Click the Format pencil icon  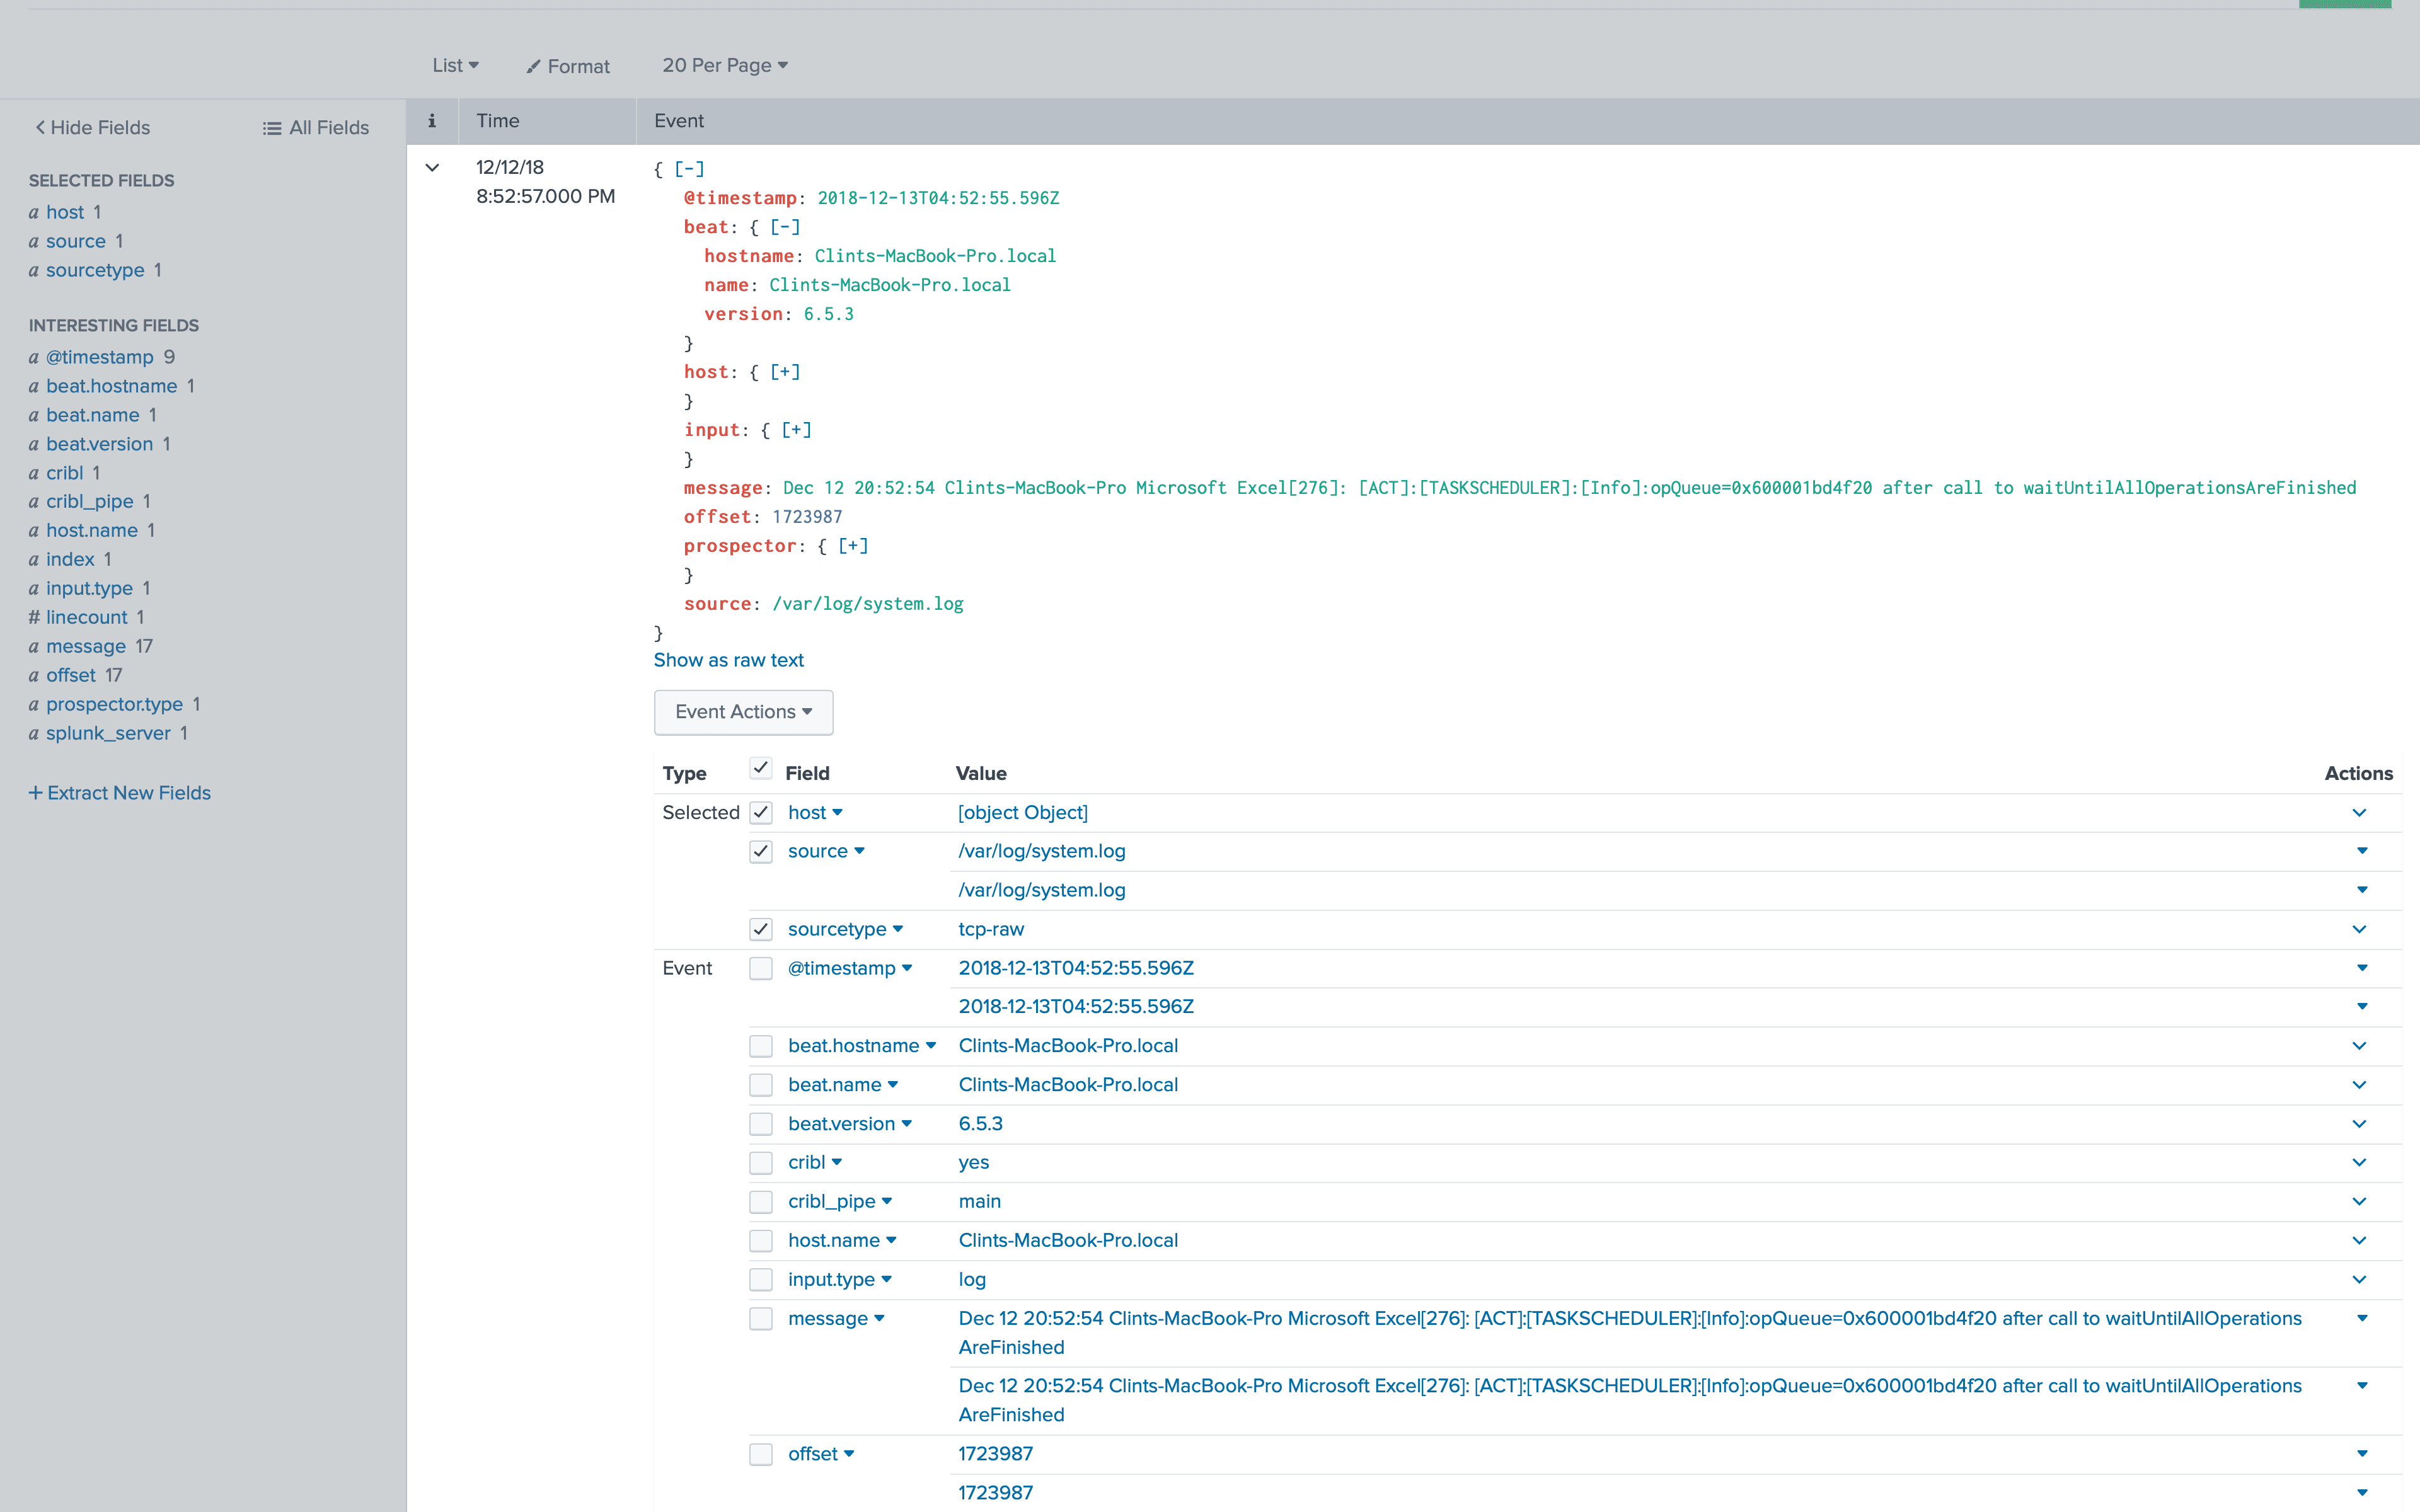(x=534, y=67)
